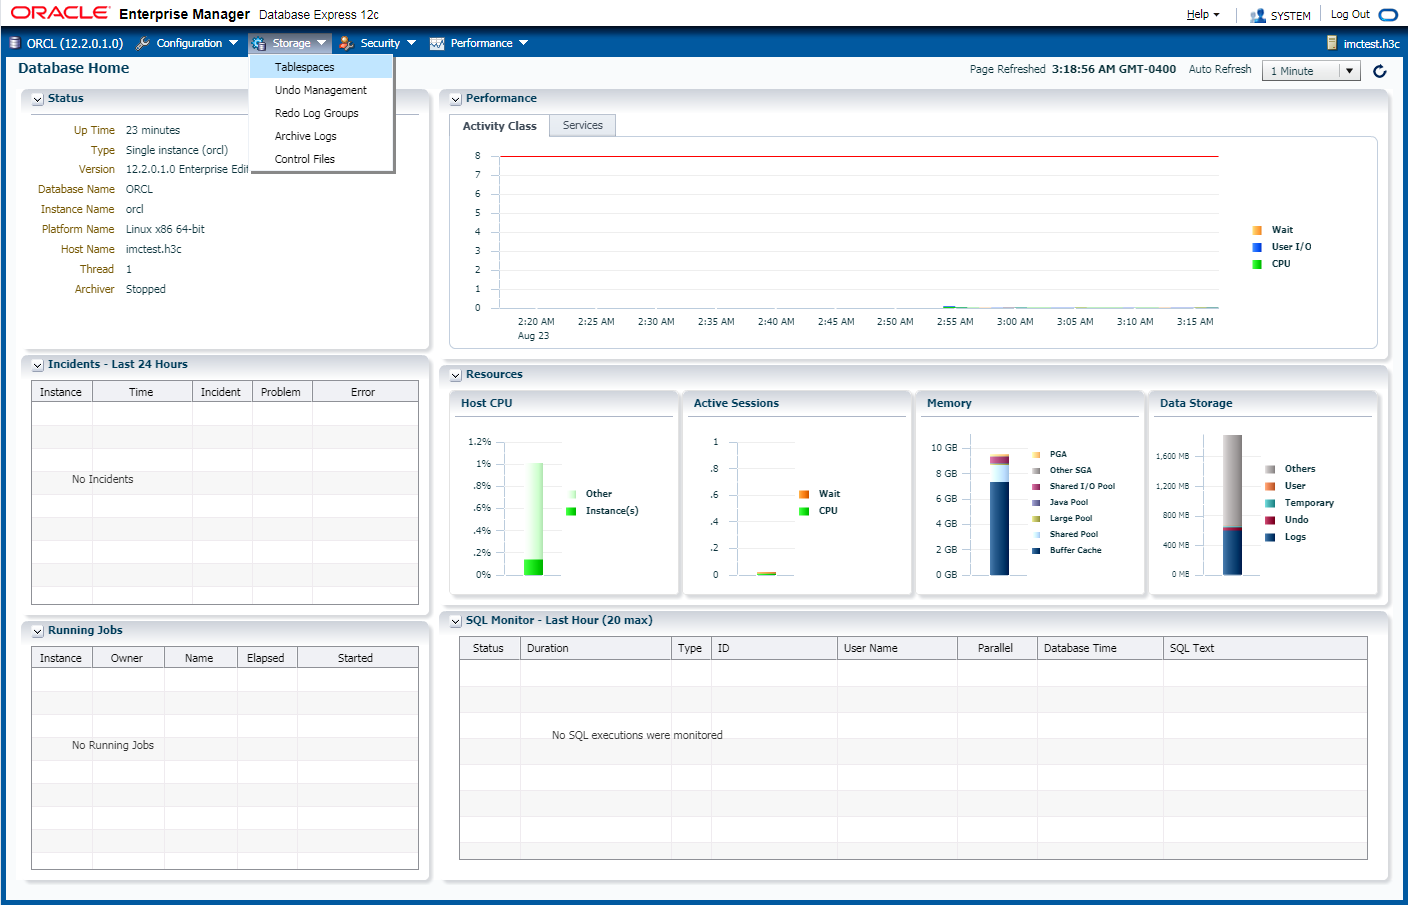
Task: Click the 'No Incidents' message
Action: [103, 479]
